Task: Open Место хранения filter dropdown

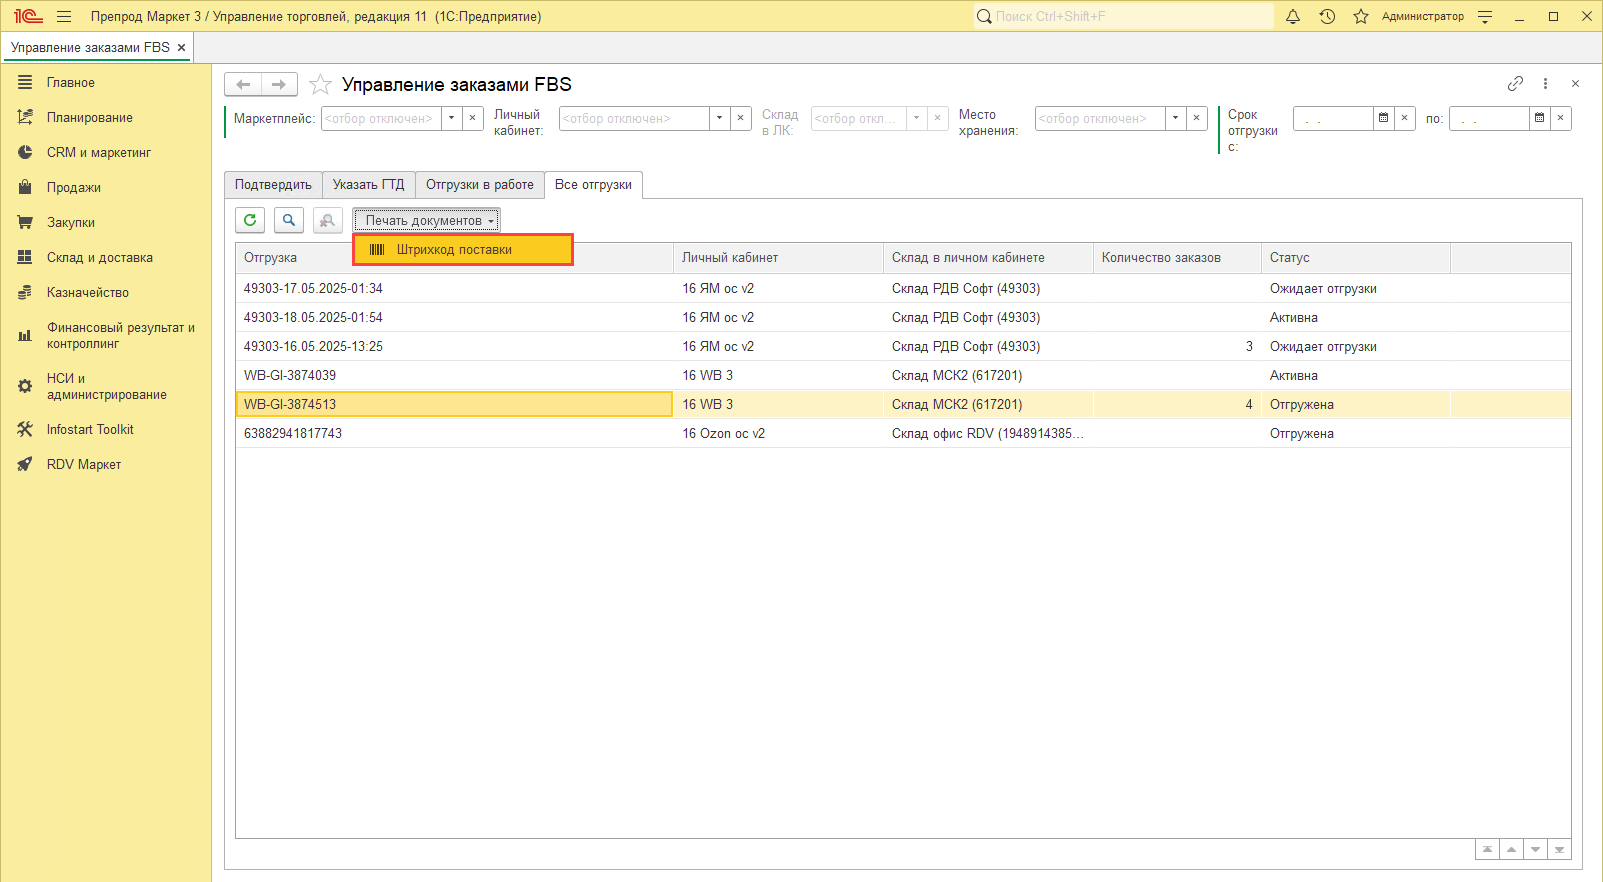Action: click(1175, 118)
